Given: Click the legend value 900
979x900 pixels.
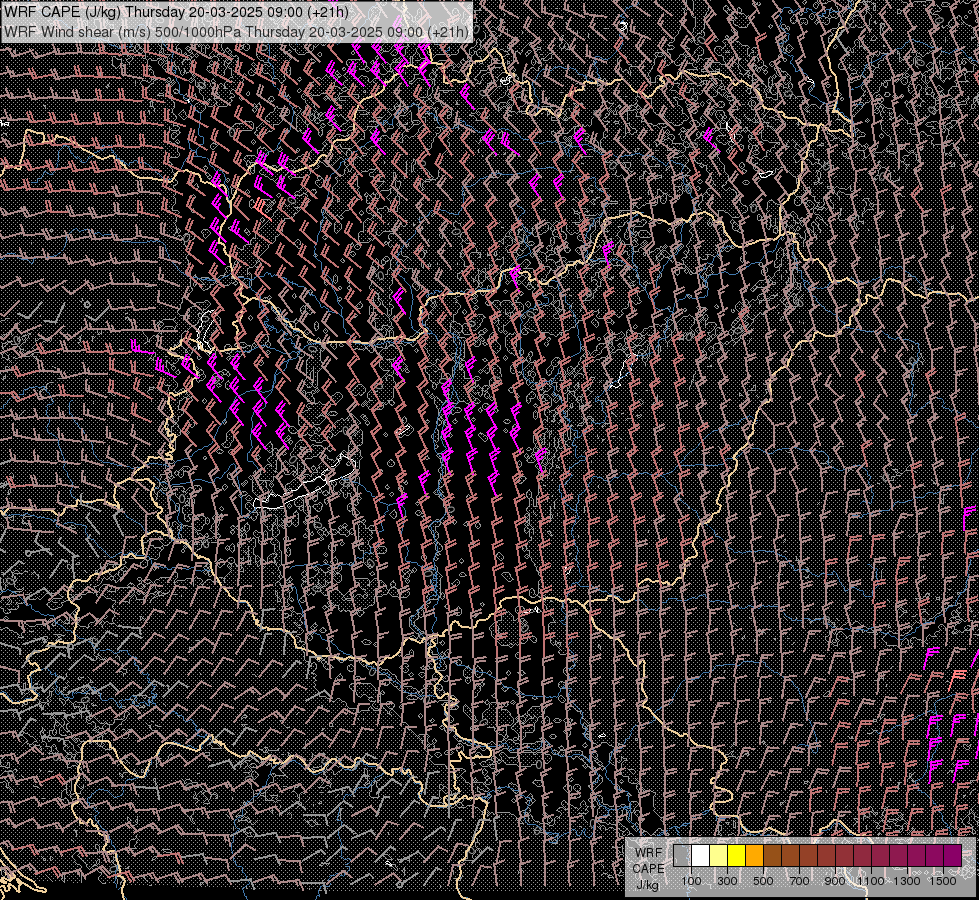Looking at the screenshot, I should point(835,881).
